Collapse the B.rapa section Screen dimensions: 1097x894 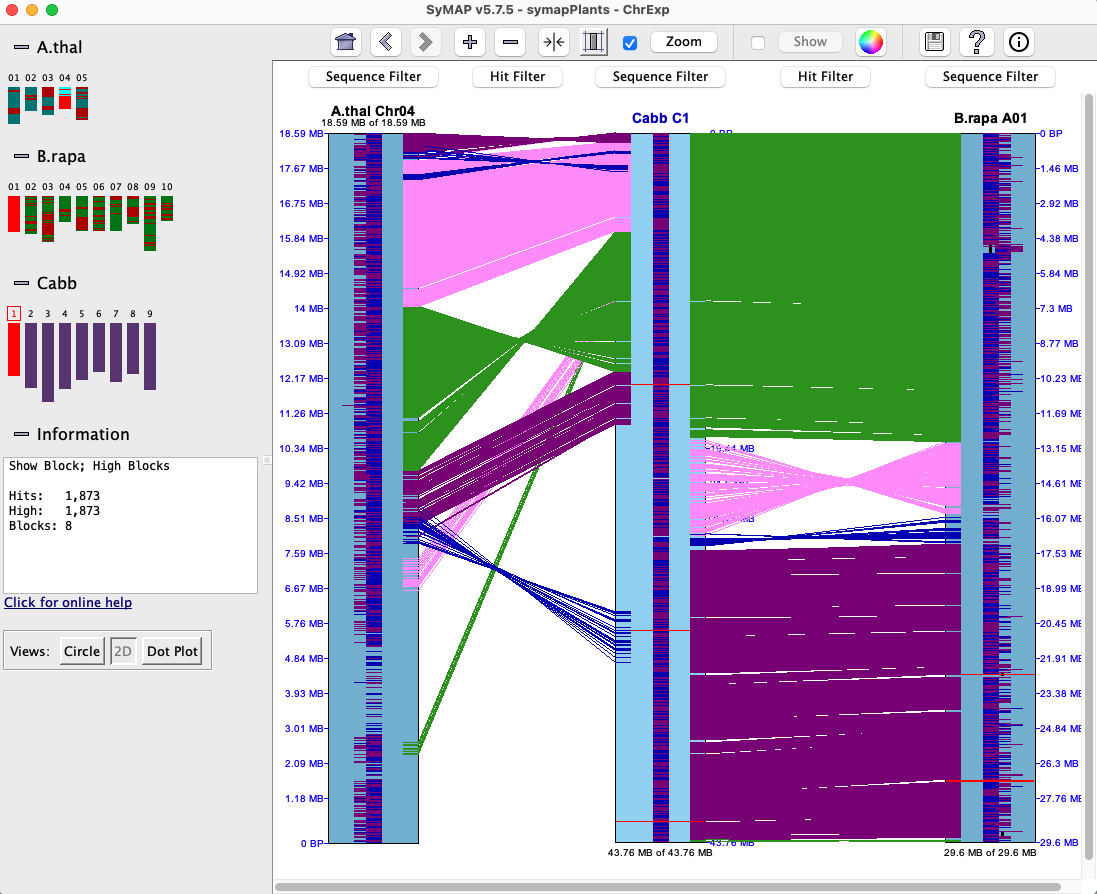pyautogui.click(x=20, y=157)
